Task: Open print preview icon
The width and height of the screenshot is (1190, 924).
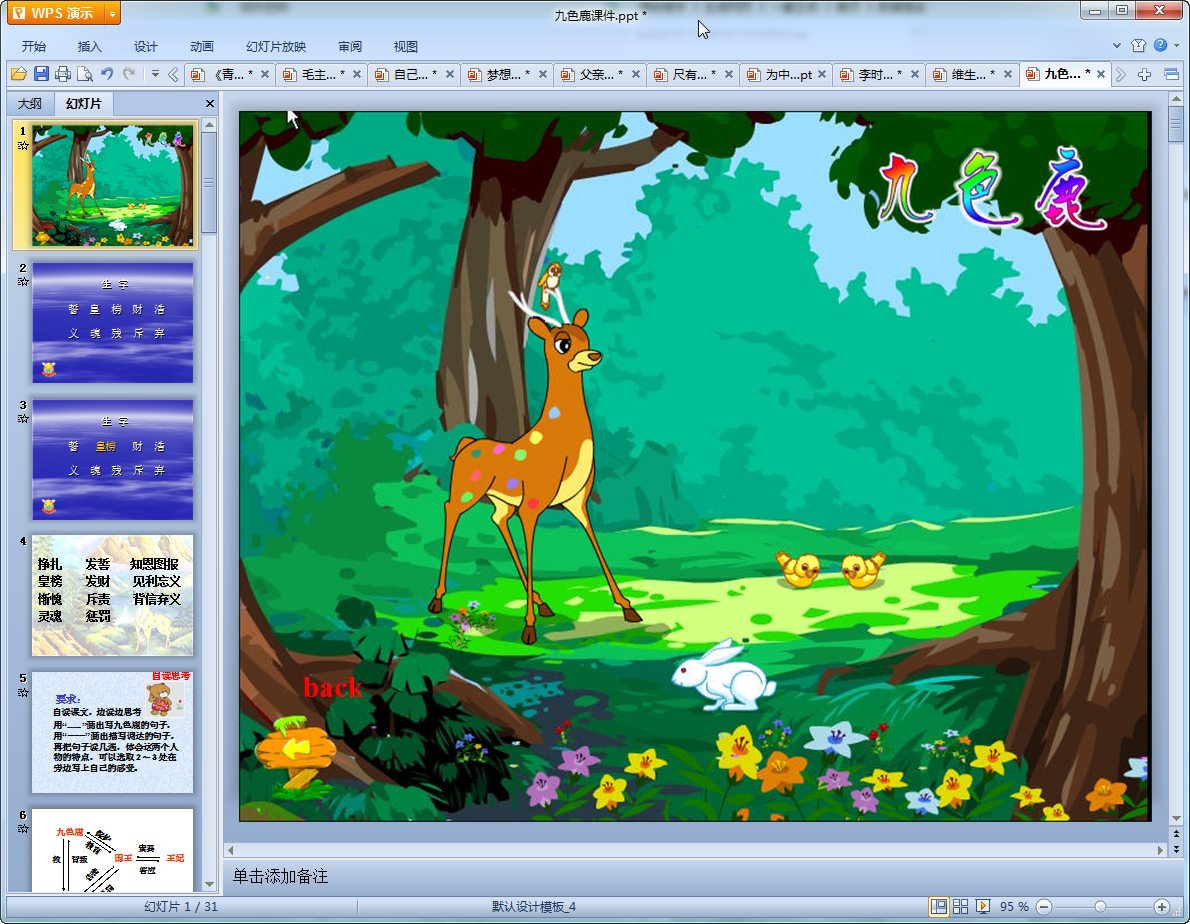Action: pos(85,74)
